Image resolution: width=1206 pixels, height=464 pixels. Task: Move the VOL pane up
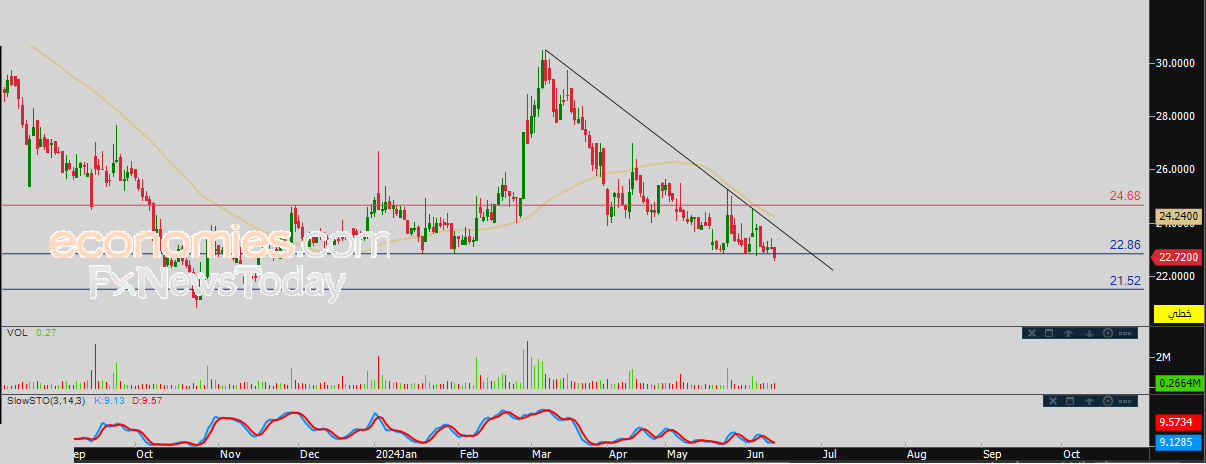coord(1068,333)
